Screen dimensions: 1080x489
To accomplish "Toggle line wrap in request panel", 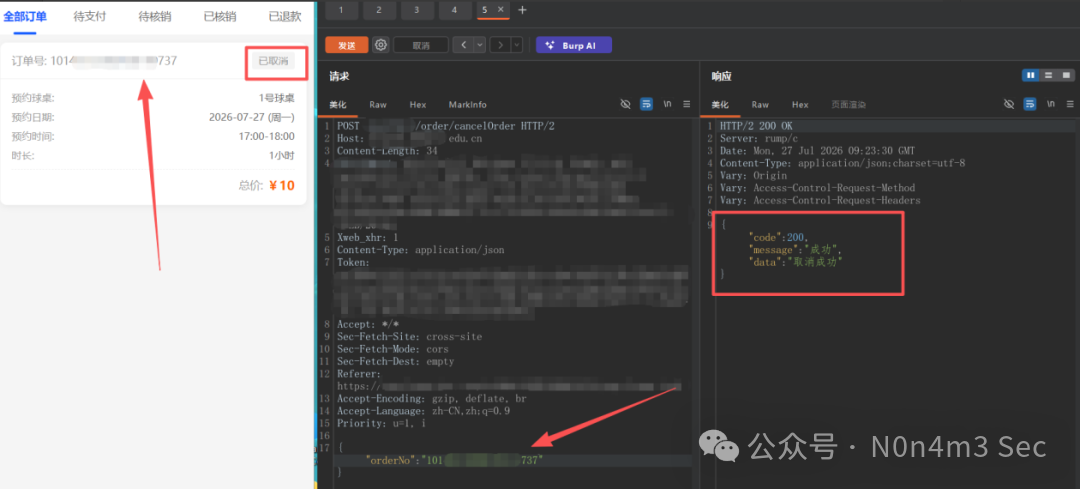I will point(646,104).
